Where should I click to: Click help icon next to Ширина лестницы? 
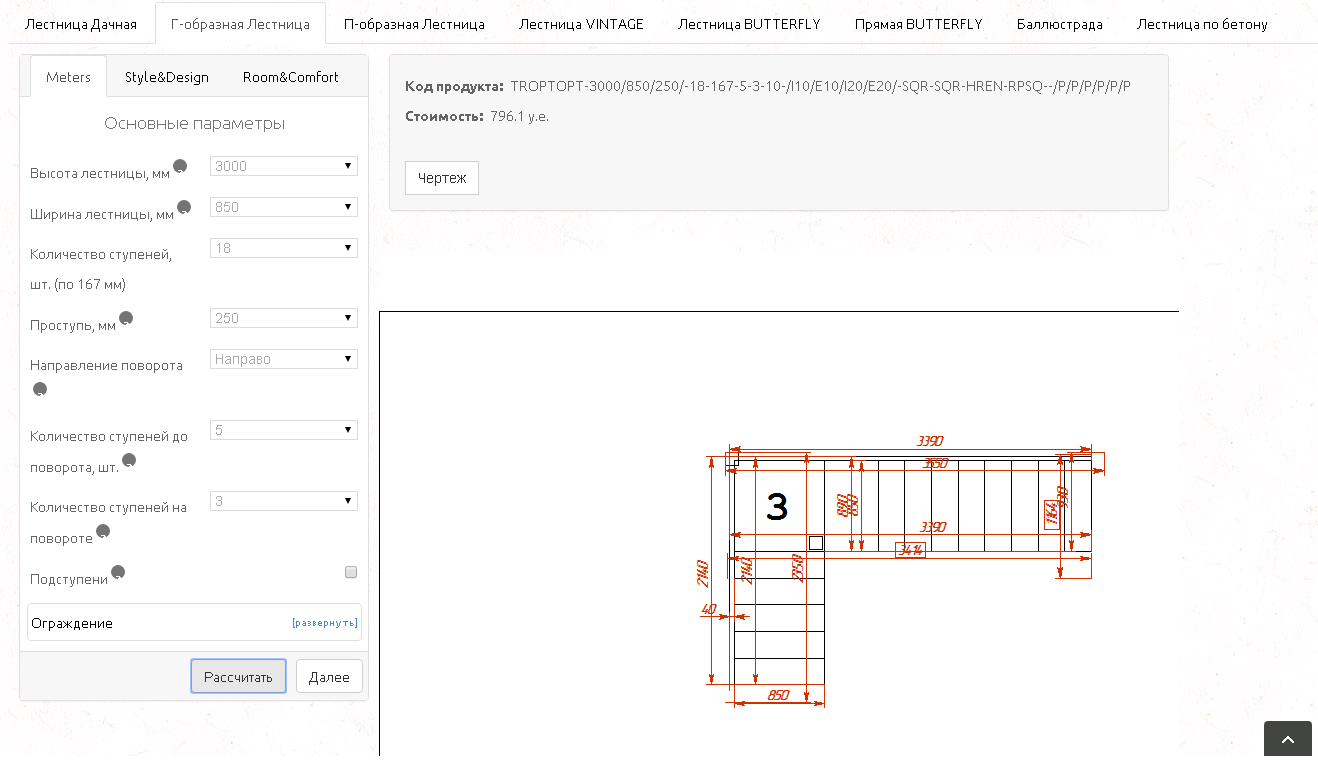184,207
